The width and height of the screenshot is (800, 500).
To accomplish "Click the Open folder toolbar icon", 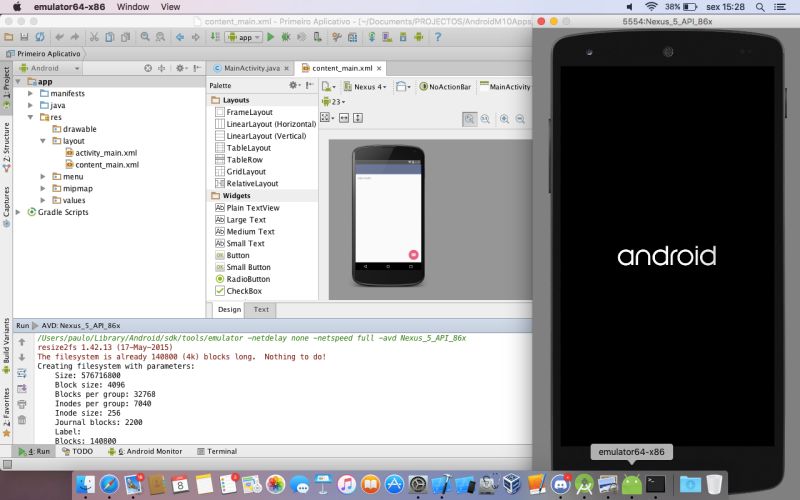I will [x=9, y=37].
